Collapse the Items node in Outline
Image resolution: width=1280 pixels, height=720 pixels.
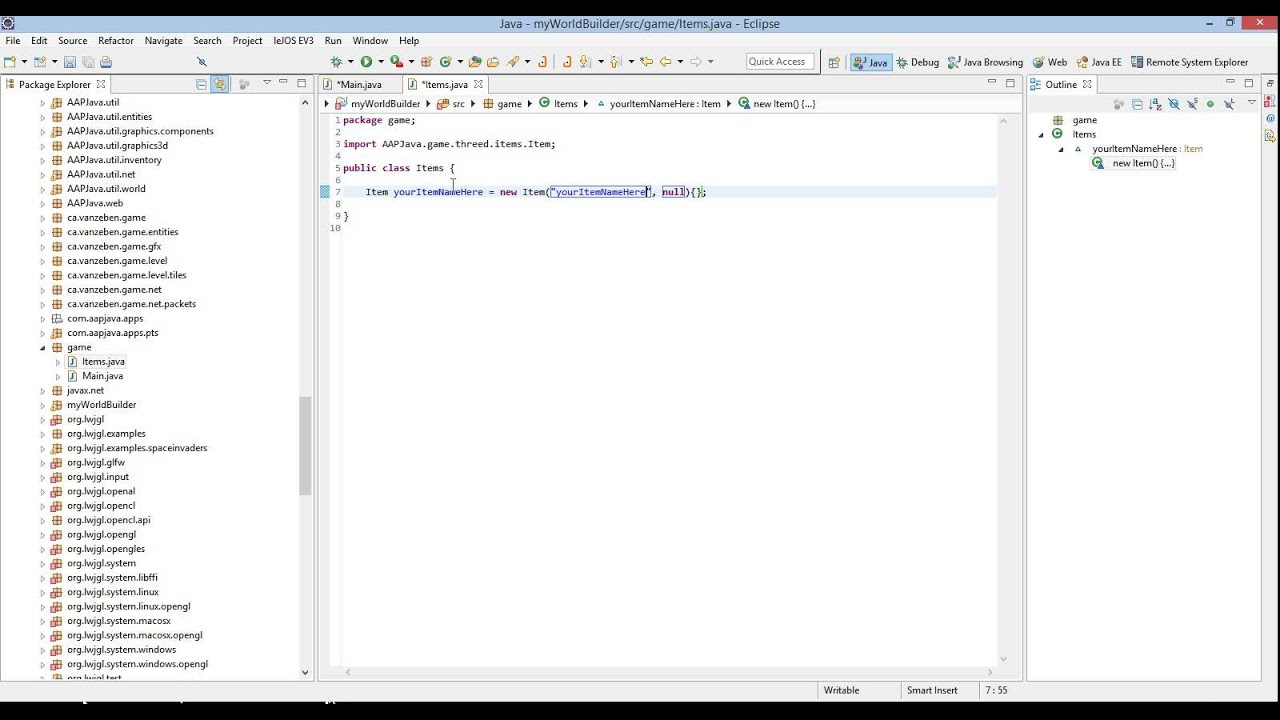1041,134
